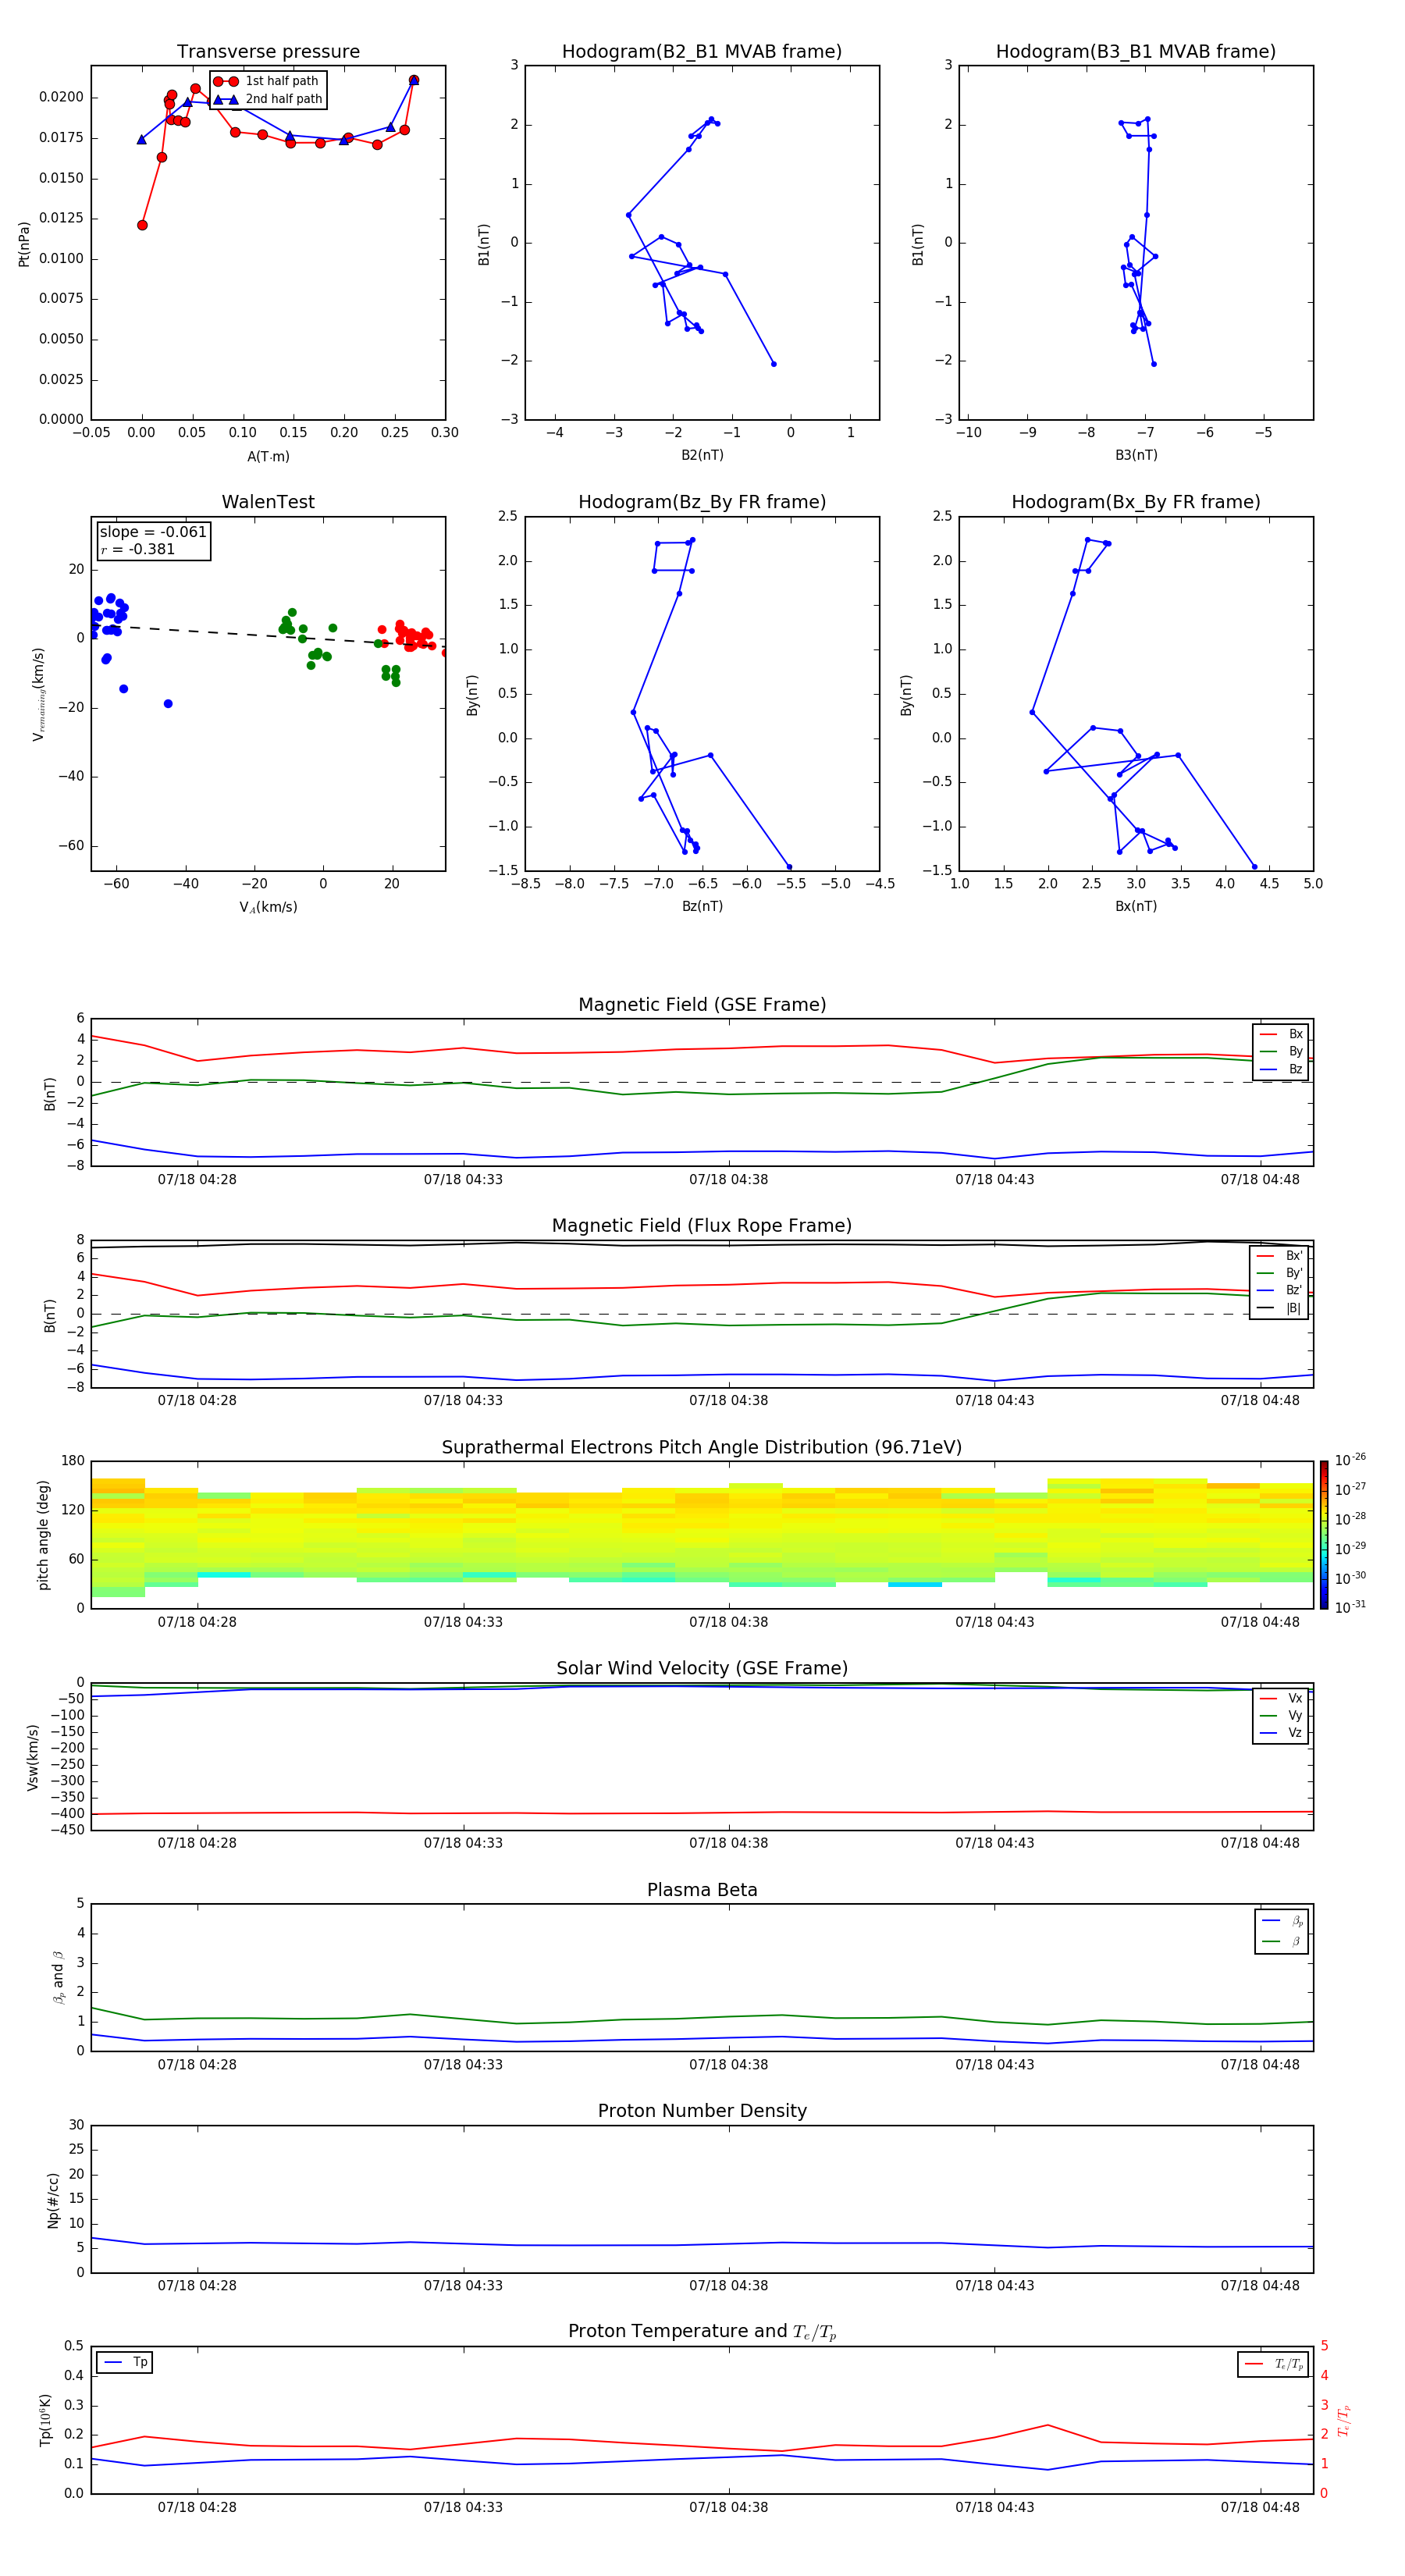Click the 'slope = -0.061' annotation
Image resolution: width=1405 pixels, height=2576 pixels.
click(153, 532)
